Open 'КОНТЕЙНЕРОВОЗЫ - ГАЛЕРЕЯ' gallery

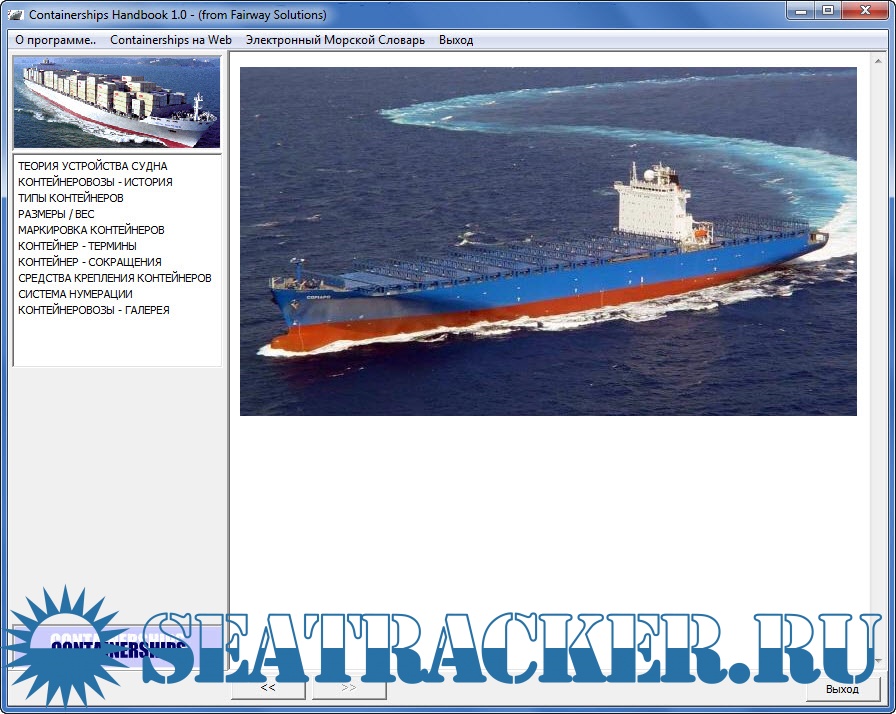point(94,310)
